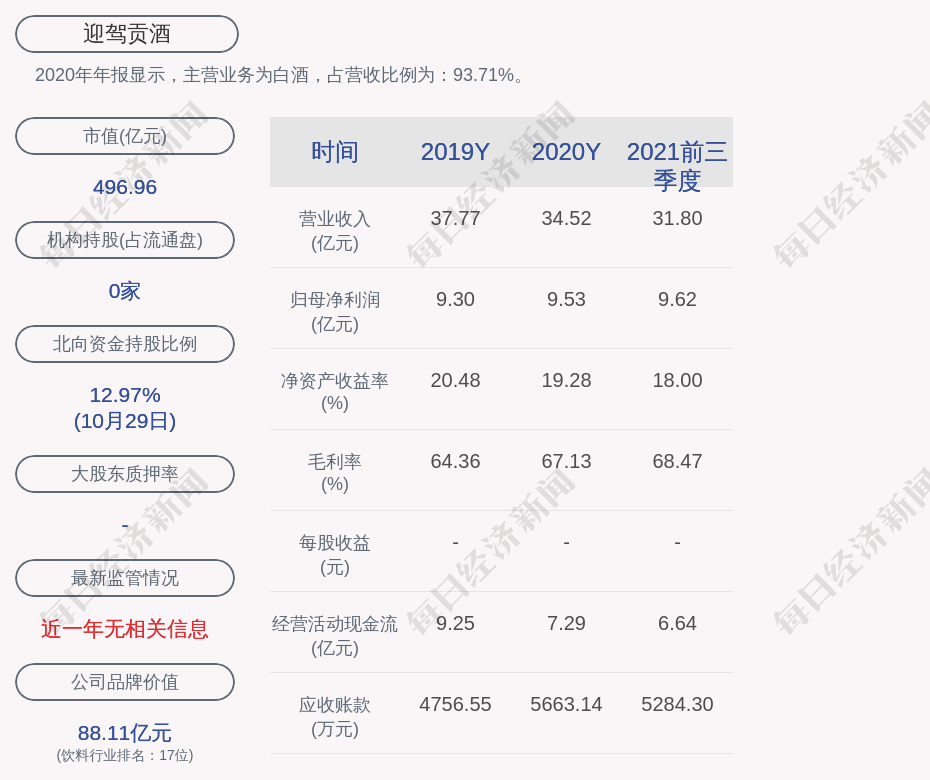Click the 大股东质押率 label pill
Viewport: 930px width, 780px height.
125,473
